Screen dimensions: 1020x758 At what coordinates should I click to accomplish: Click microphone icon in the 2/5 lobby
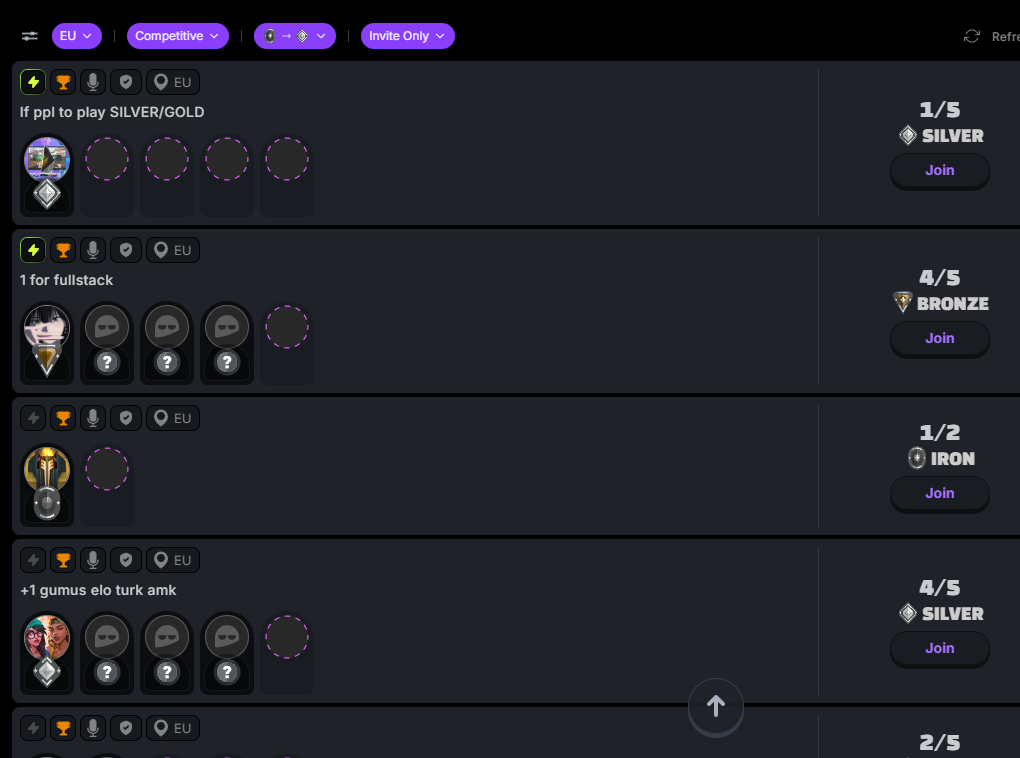(x=93, y=728)
